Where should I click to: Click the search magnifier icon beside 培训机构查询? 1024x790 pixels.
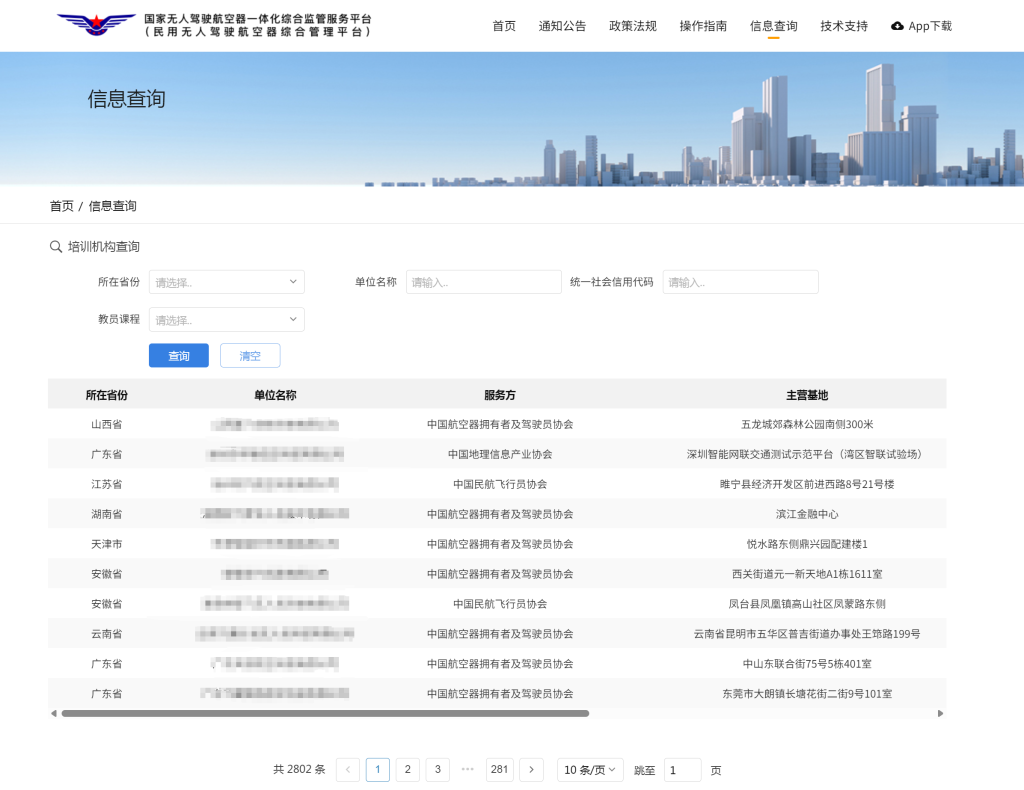coord(56,247)
